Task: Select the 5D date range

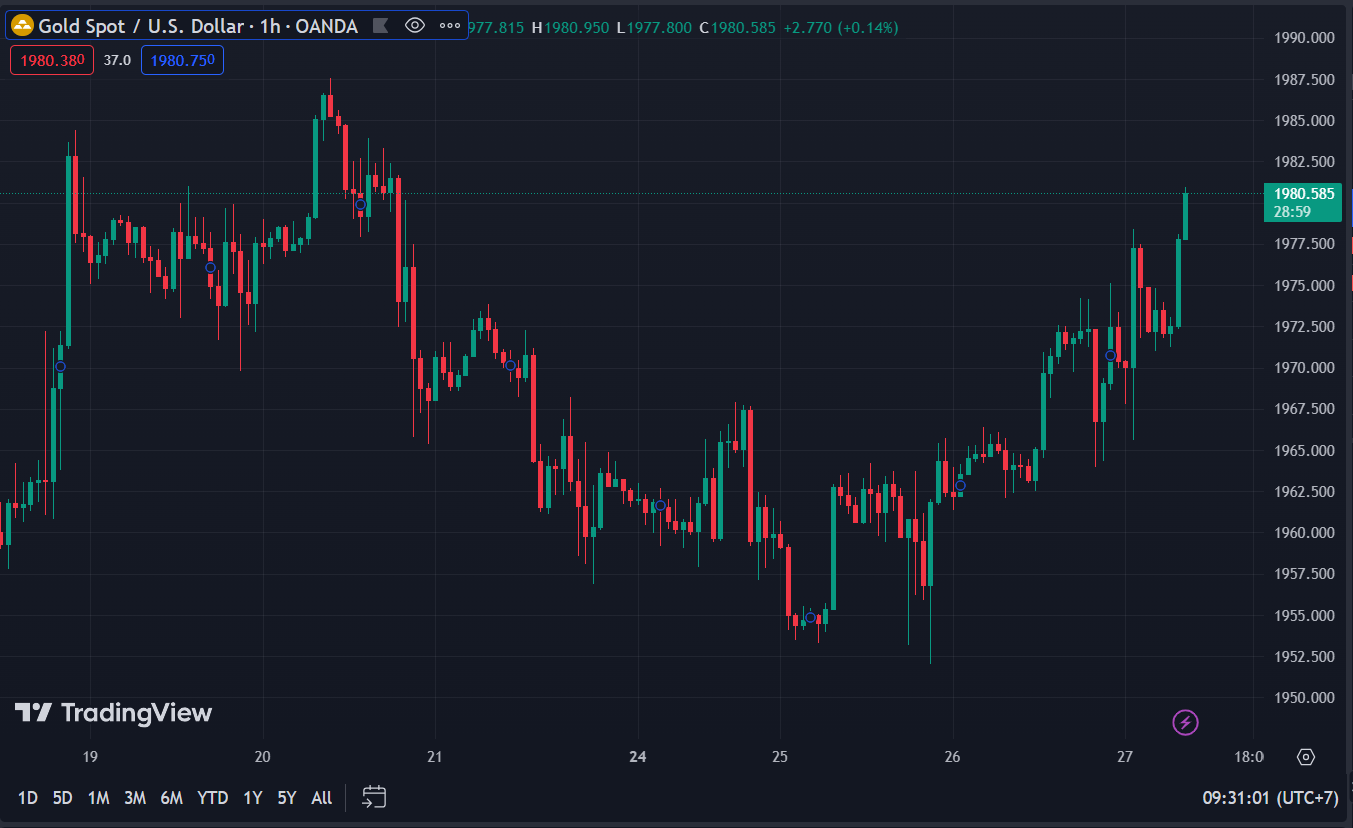Action: 62,798
